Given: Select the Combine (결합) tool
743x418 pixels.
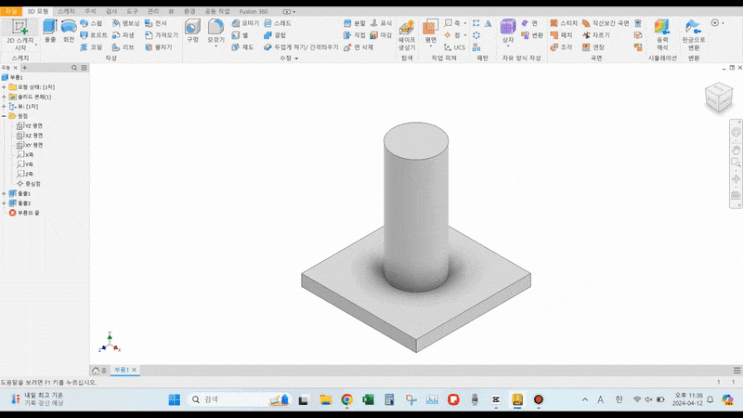Looking at the screenshot, I should click(275, 35).
